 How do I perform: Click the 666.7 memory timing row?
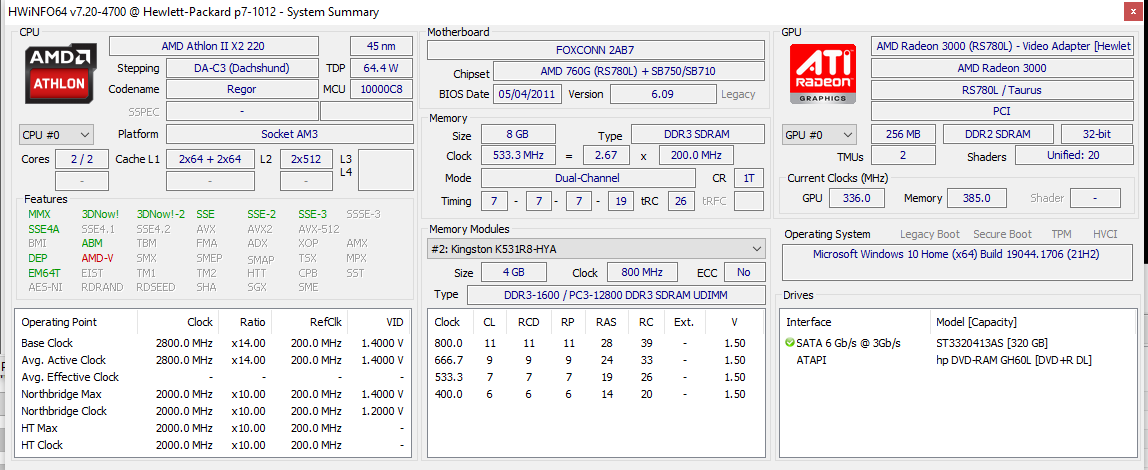(594, 360)
